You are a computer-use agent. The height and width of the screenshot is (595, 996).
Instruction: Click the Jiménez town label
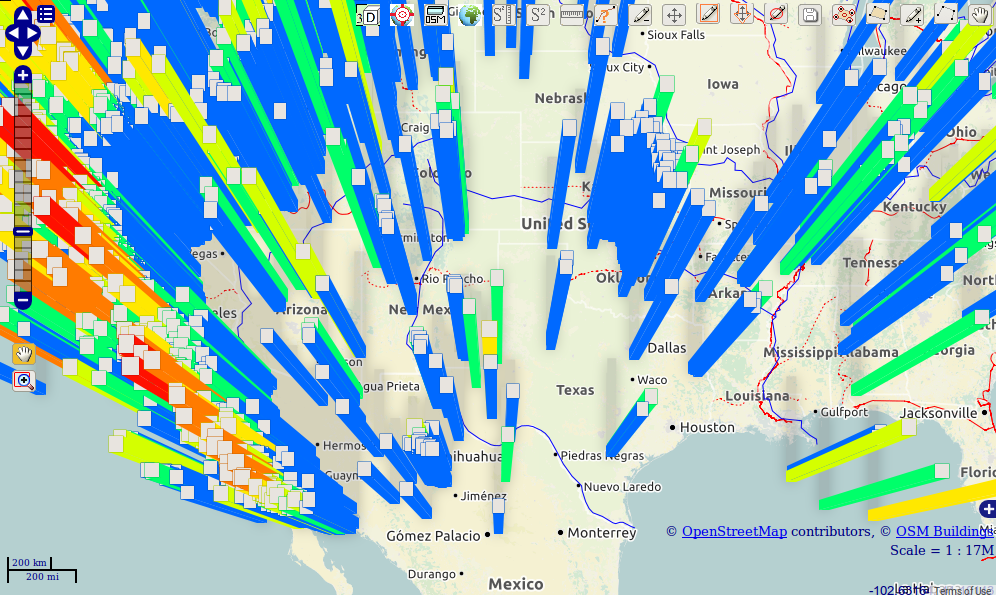point(483,496)
